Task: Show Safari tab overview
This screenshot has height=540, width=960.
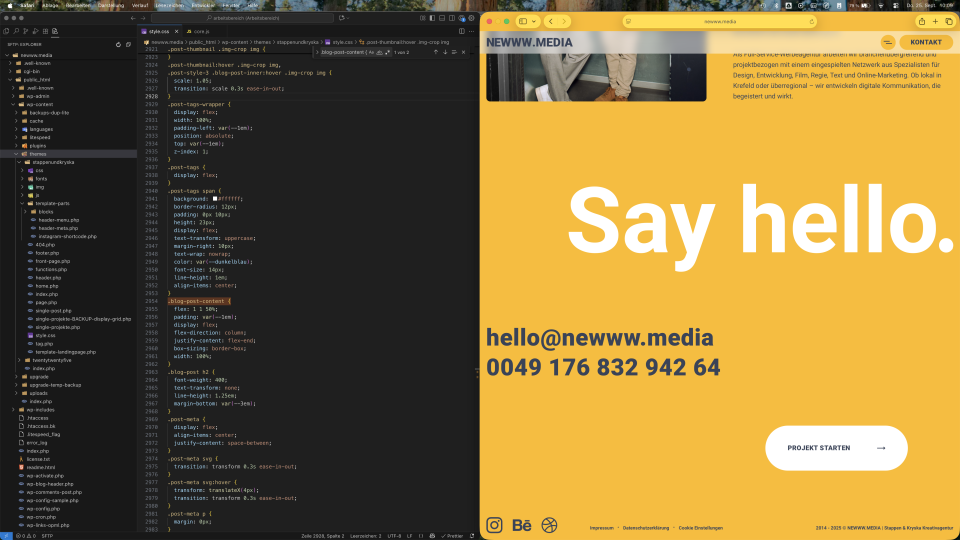Action: pos(948,21)
